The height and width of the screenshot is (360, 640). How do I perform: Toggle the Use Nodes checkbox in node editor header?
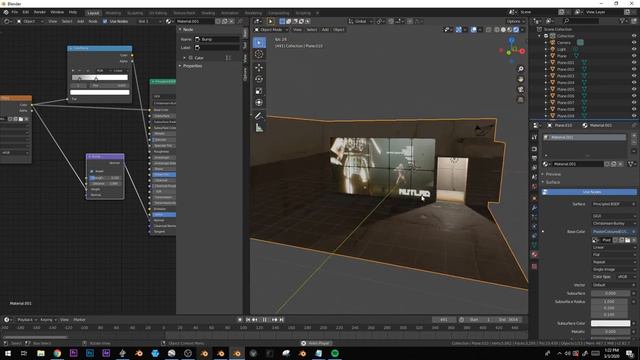click(x=105, y=21)
